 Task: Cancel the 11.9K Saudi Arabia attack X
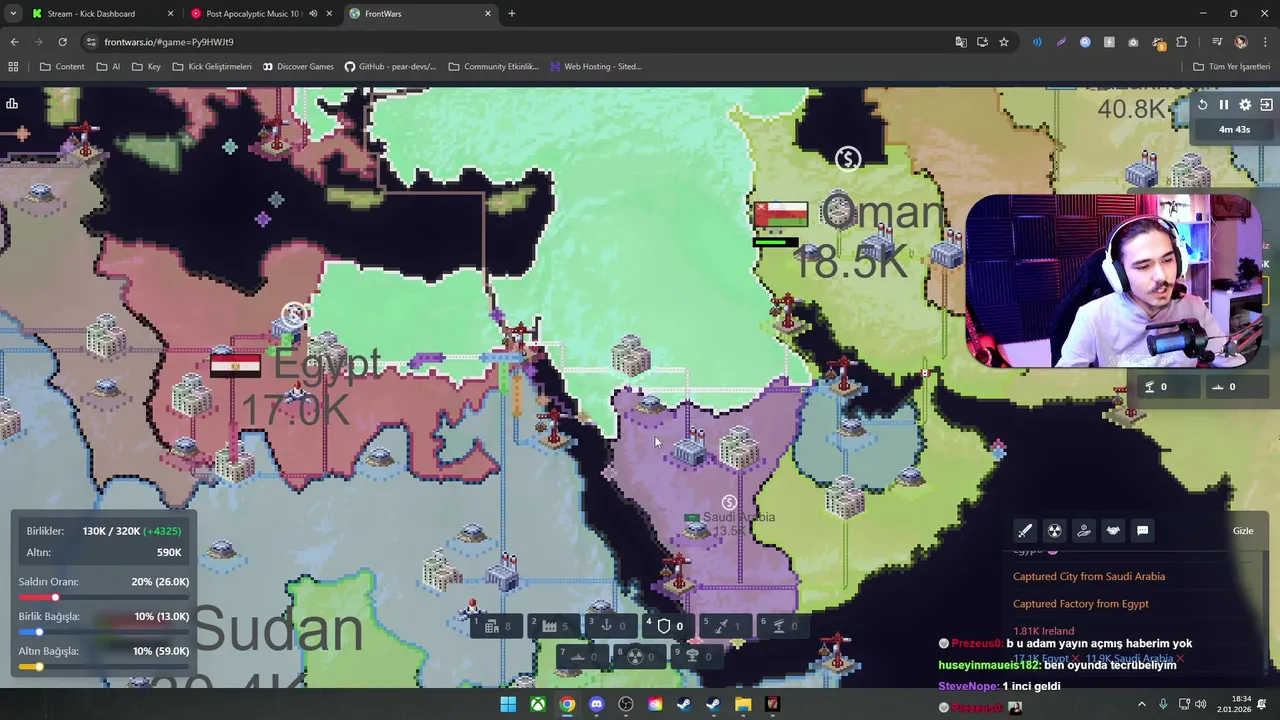point(1180,659)
